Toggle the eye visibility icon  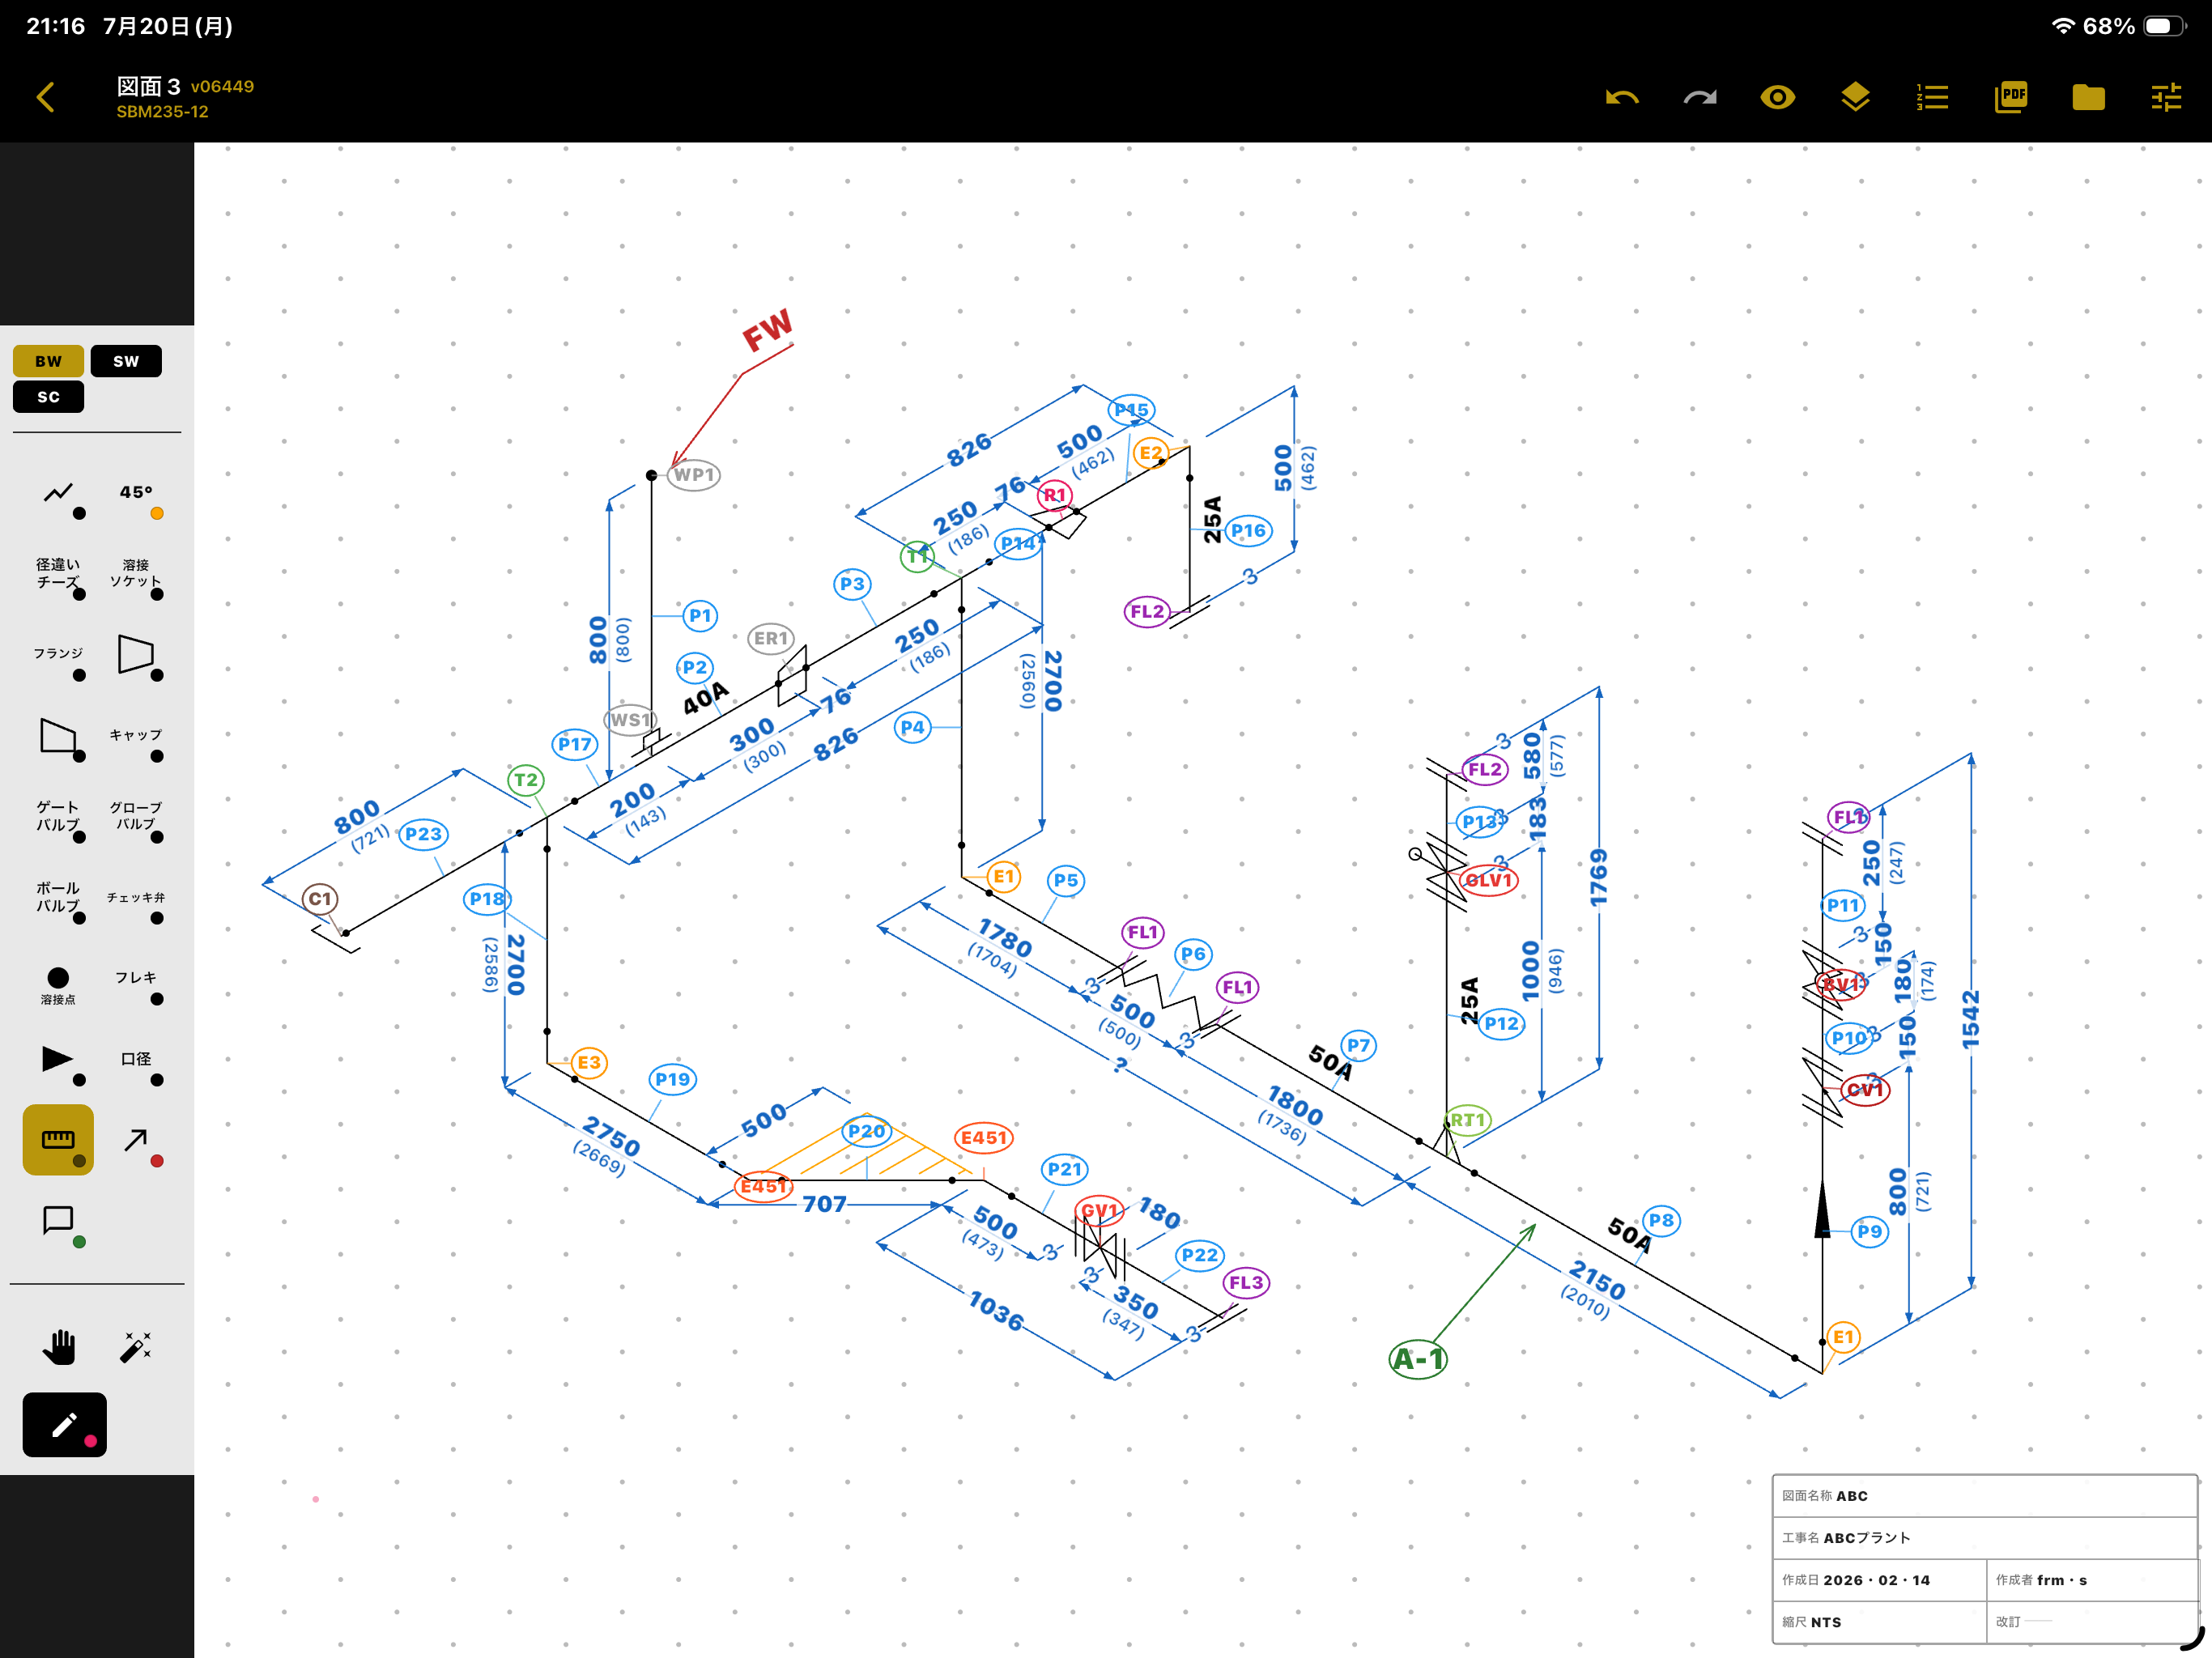click(x=1778, y=97)
